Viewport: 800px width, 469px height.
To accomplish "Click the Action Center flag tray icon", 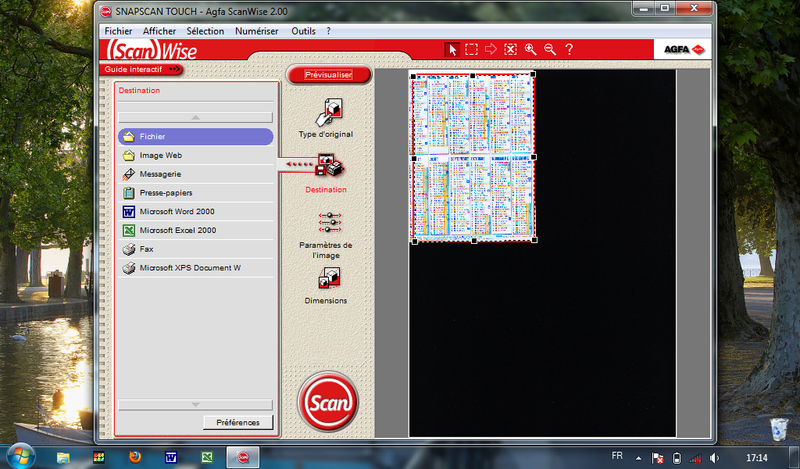I will [x=658, y=458].
